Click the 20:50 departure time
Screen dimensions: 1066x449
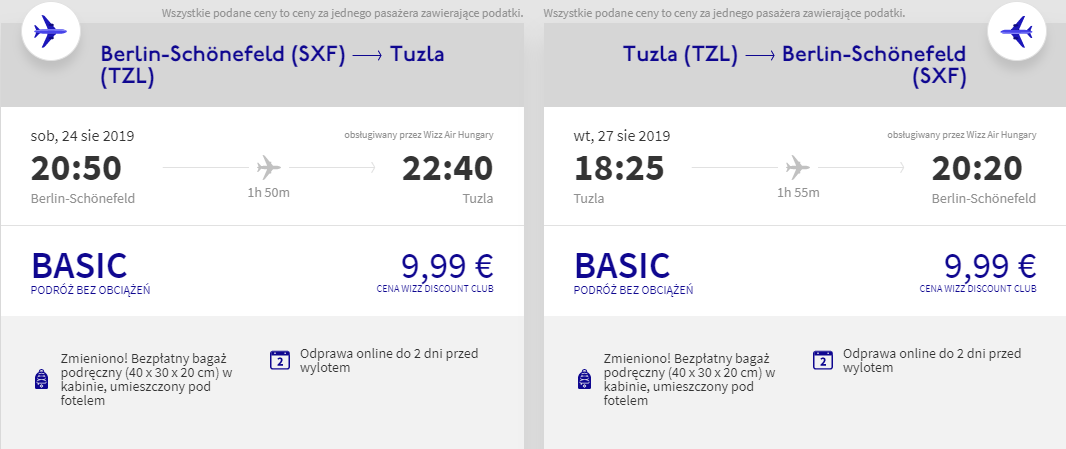tap(76, 169)
